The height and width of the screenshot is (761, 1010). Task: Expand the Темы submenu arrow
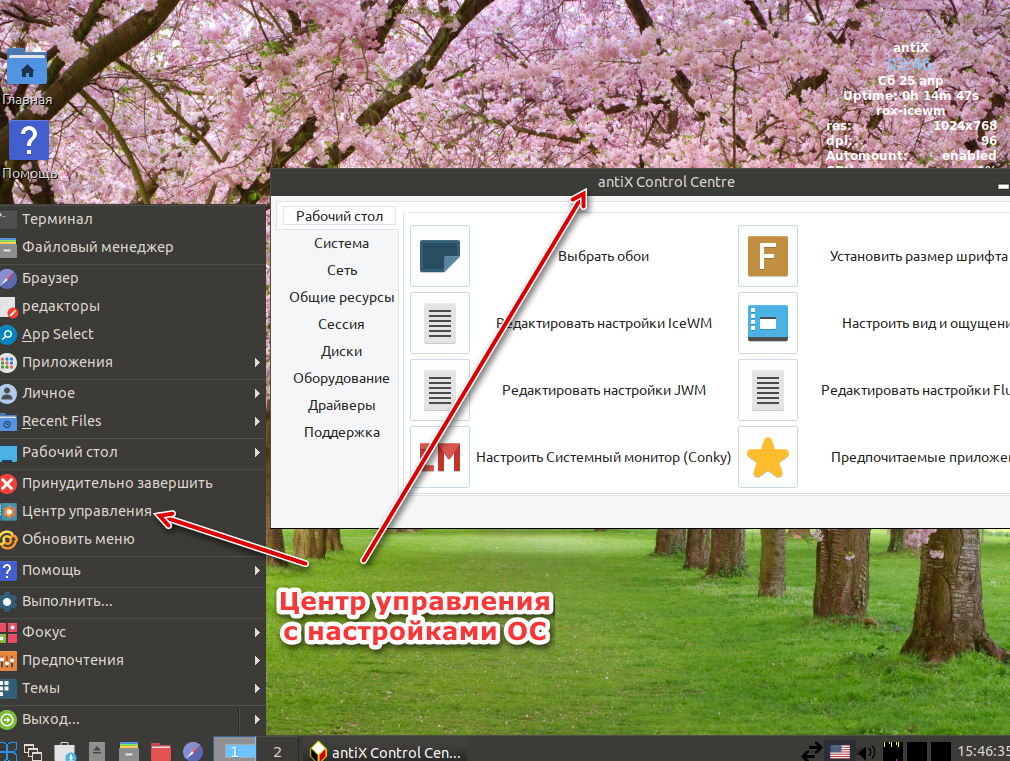(257, 688)
